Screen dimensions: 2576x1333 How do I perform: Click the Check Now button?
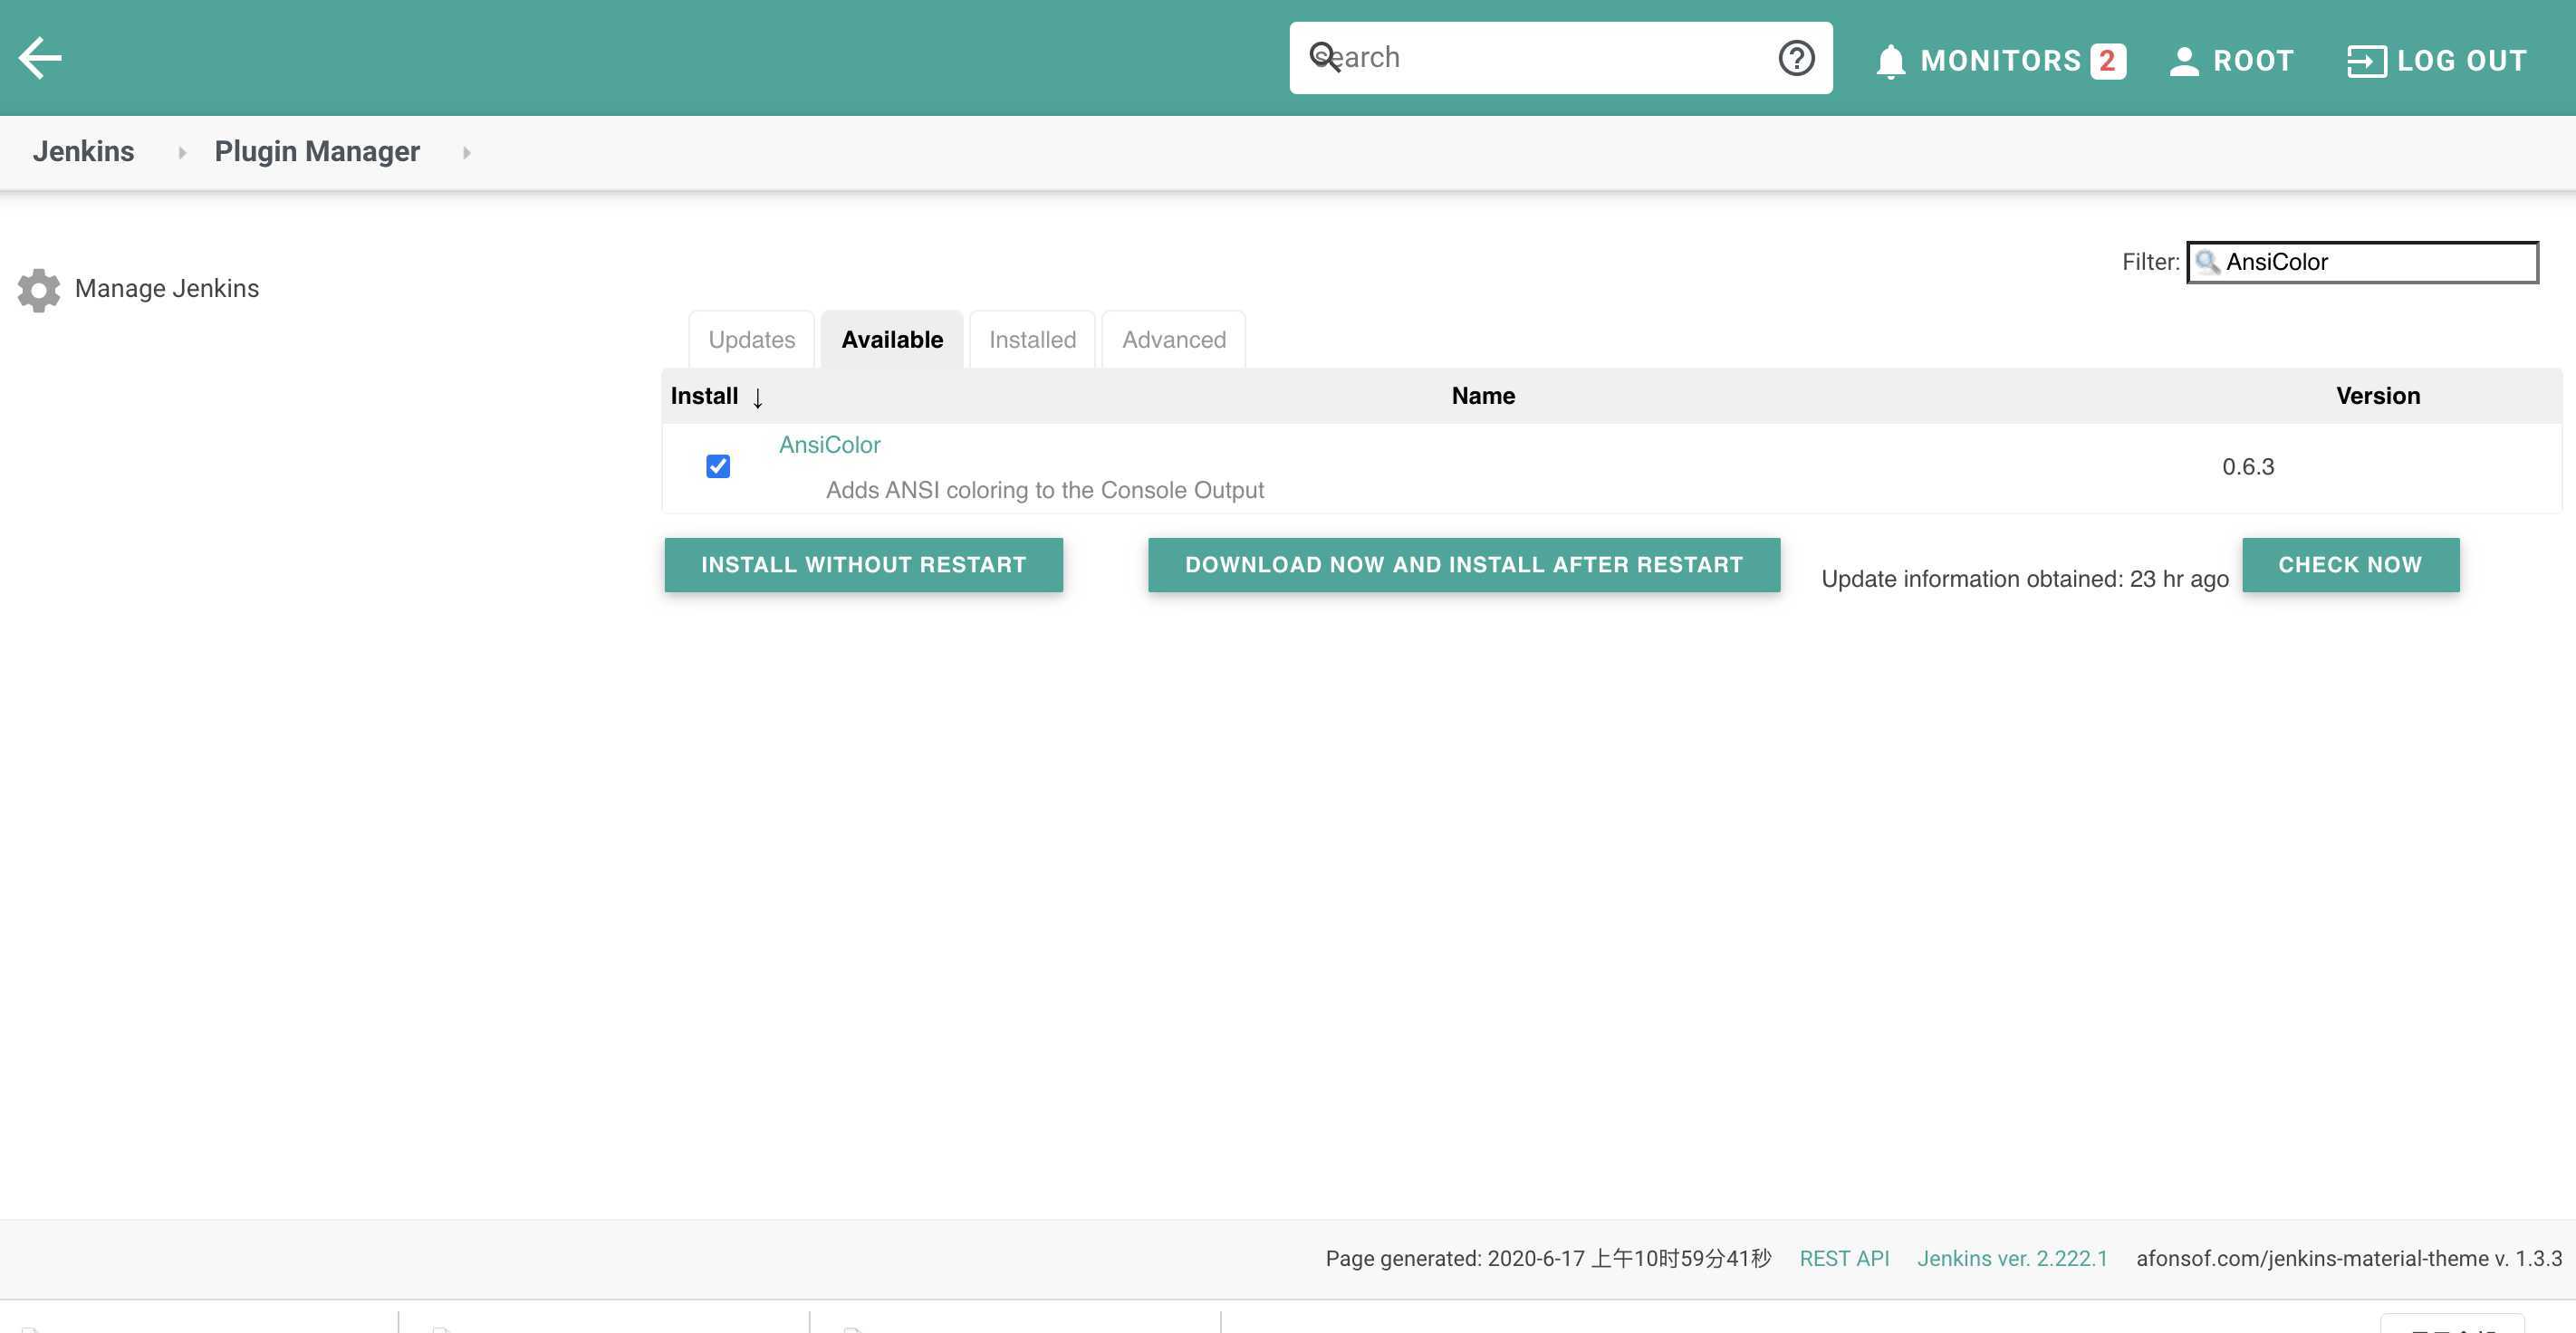[x=2350, y=565]
